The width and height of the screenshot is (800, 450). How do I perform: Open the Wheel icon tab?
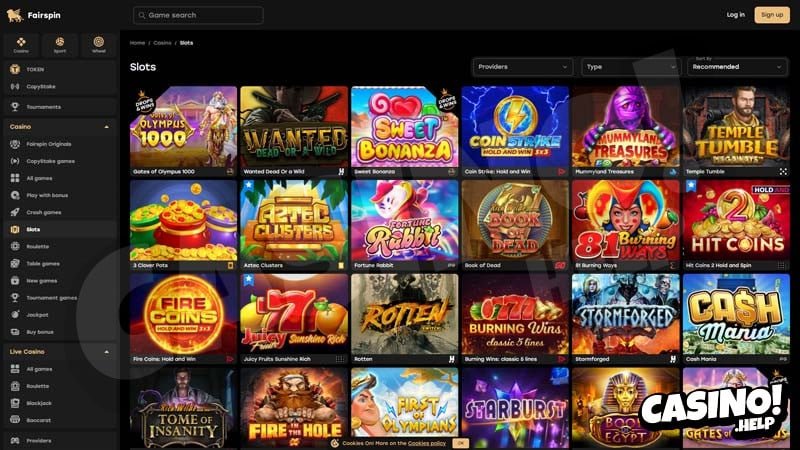(x=98, y=45)
